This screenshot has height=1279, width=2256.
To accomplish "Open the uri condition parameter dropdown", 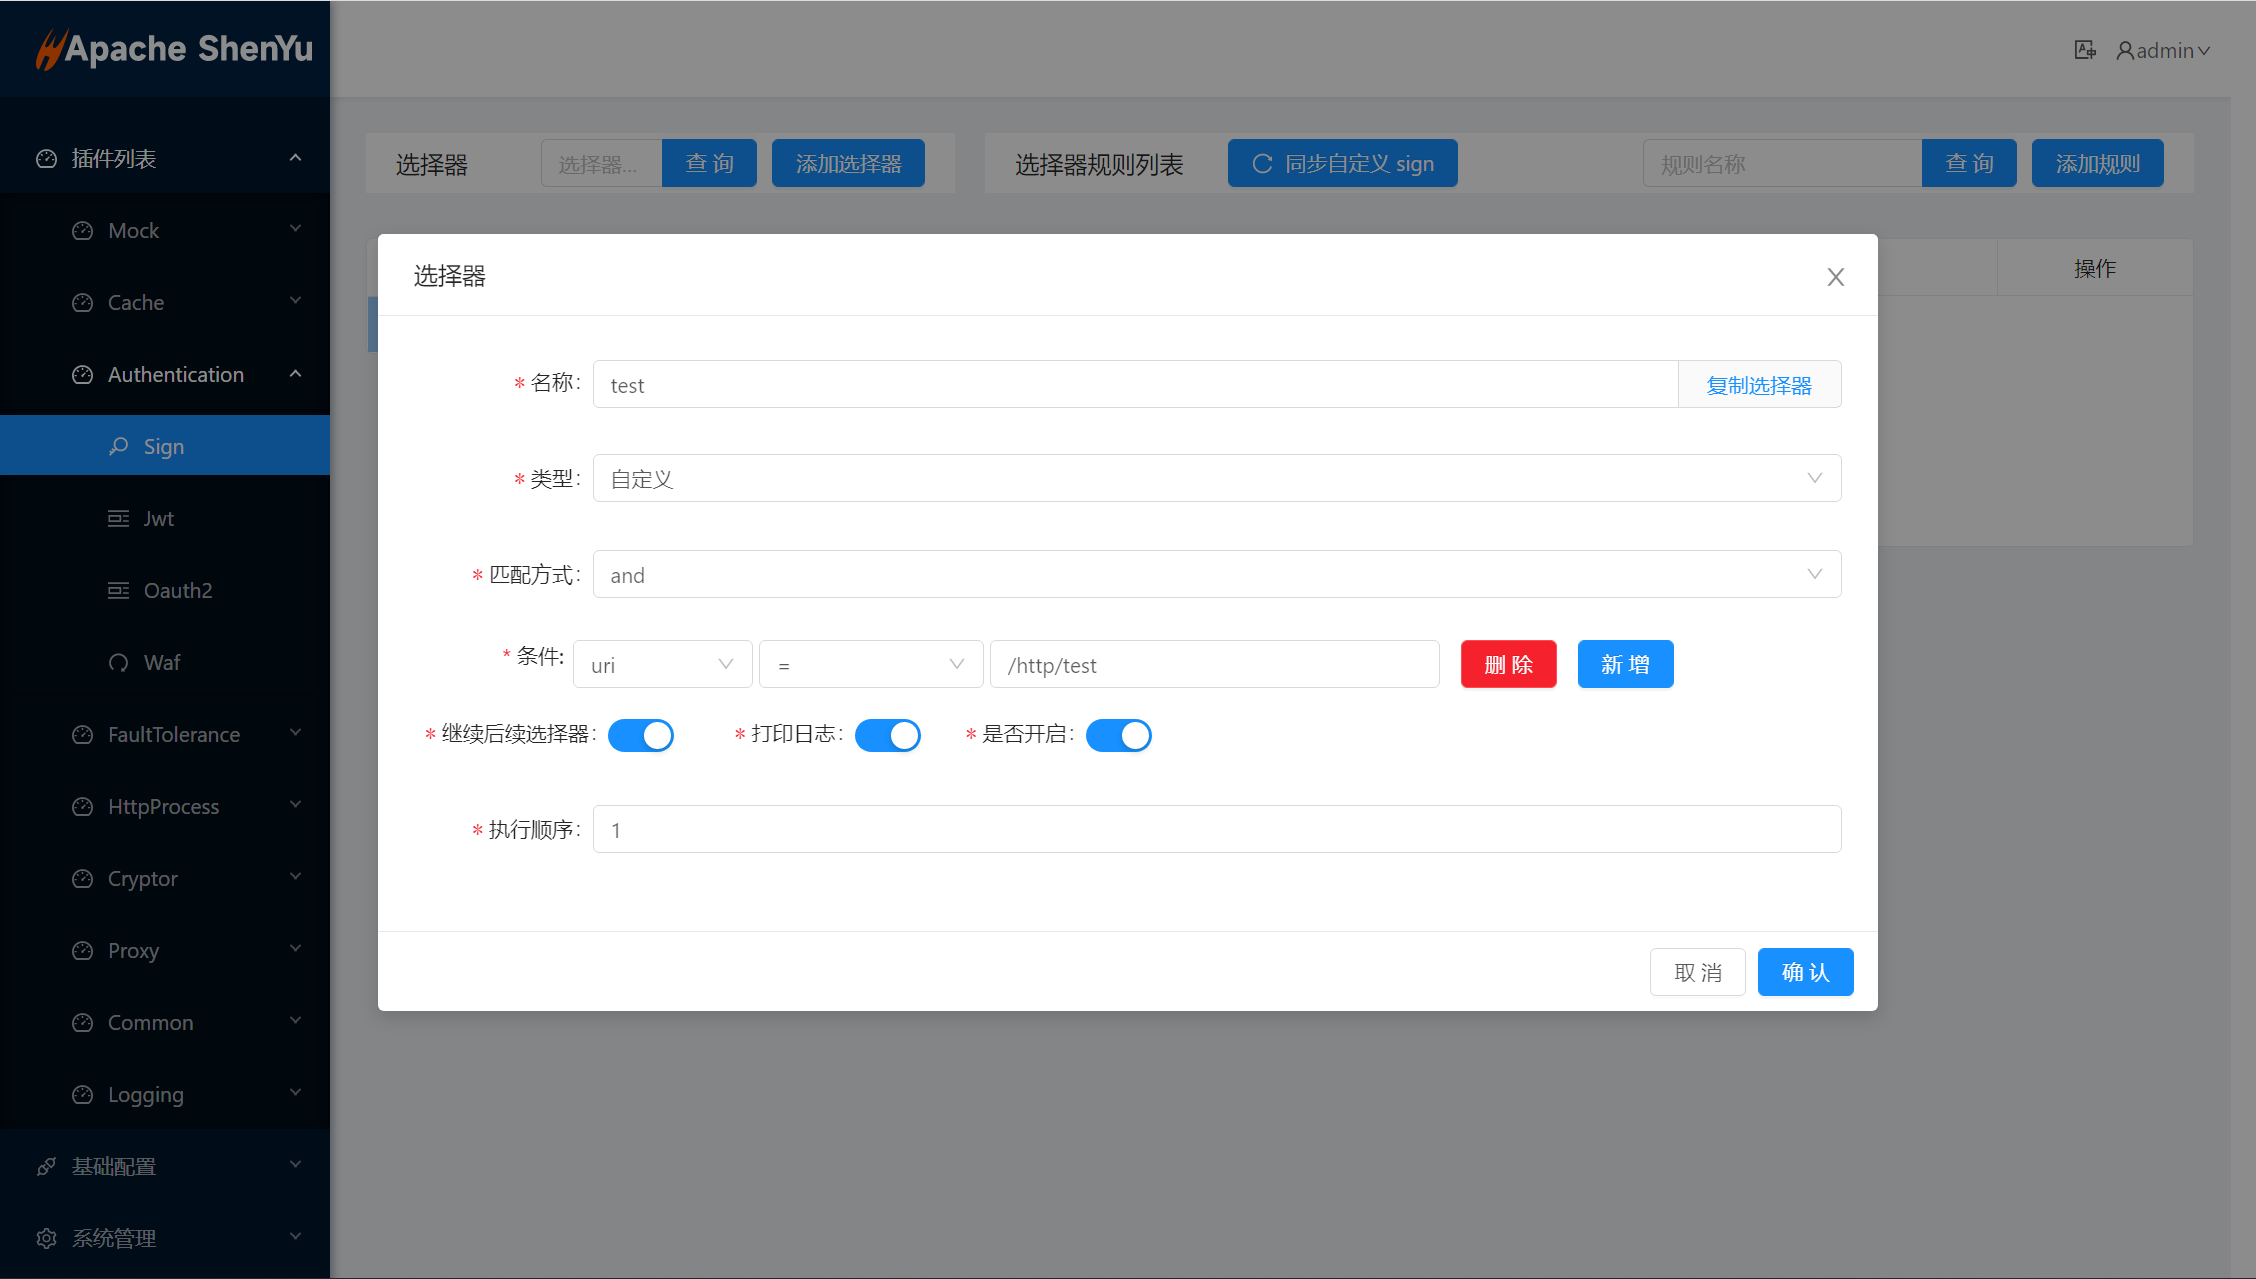I will tap(662, 665).
